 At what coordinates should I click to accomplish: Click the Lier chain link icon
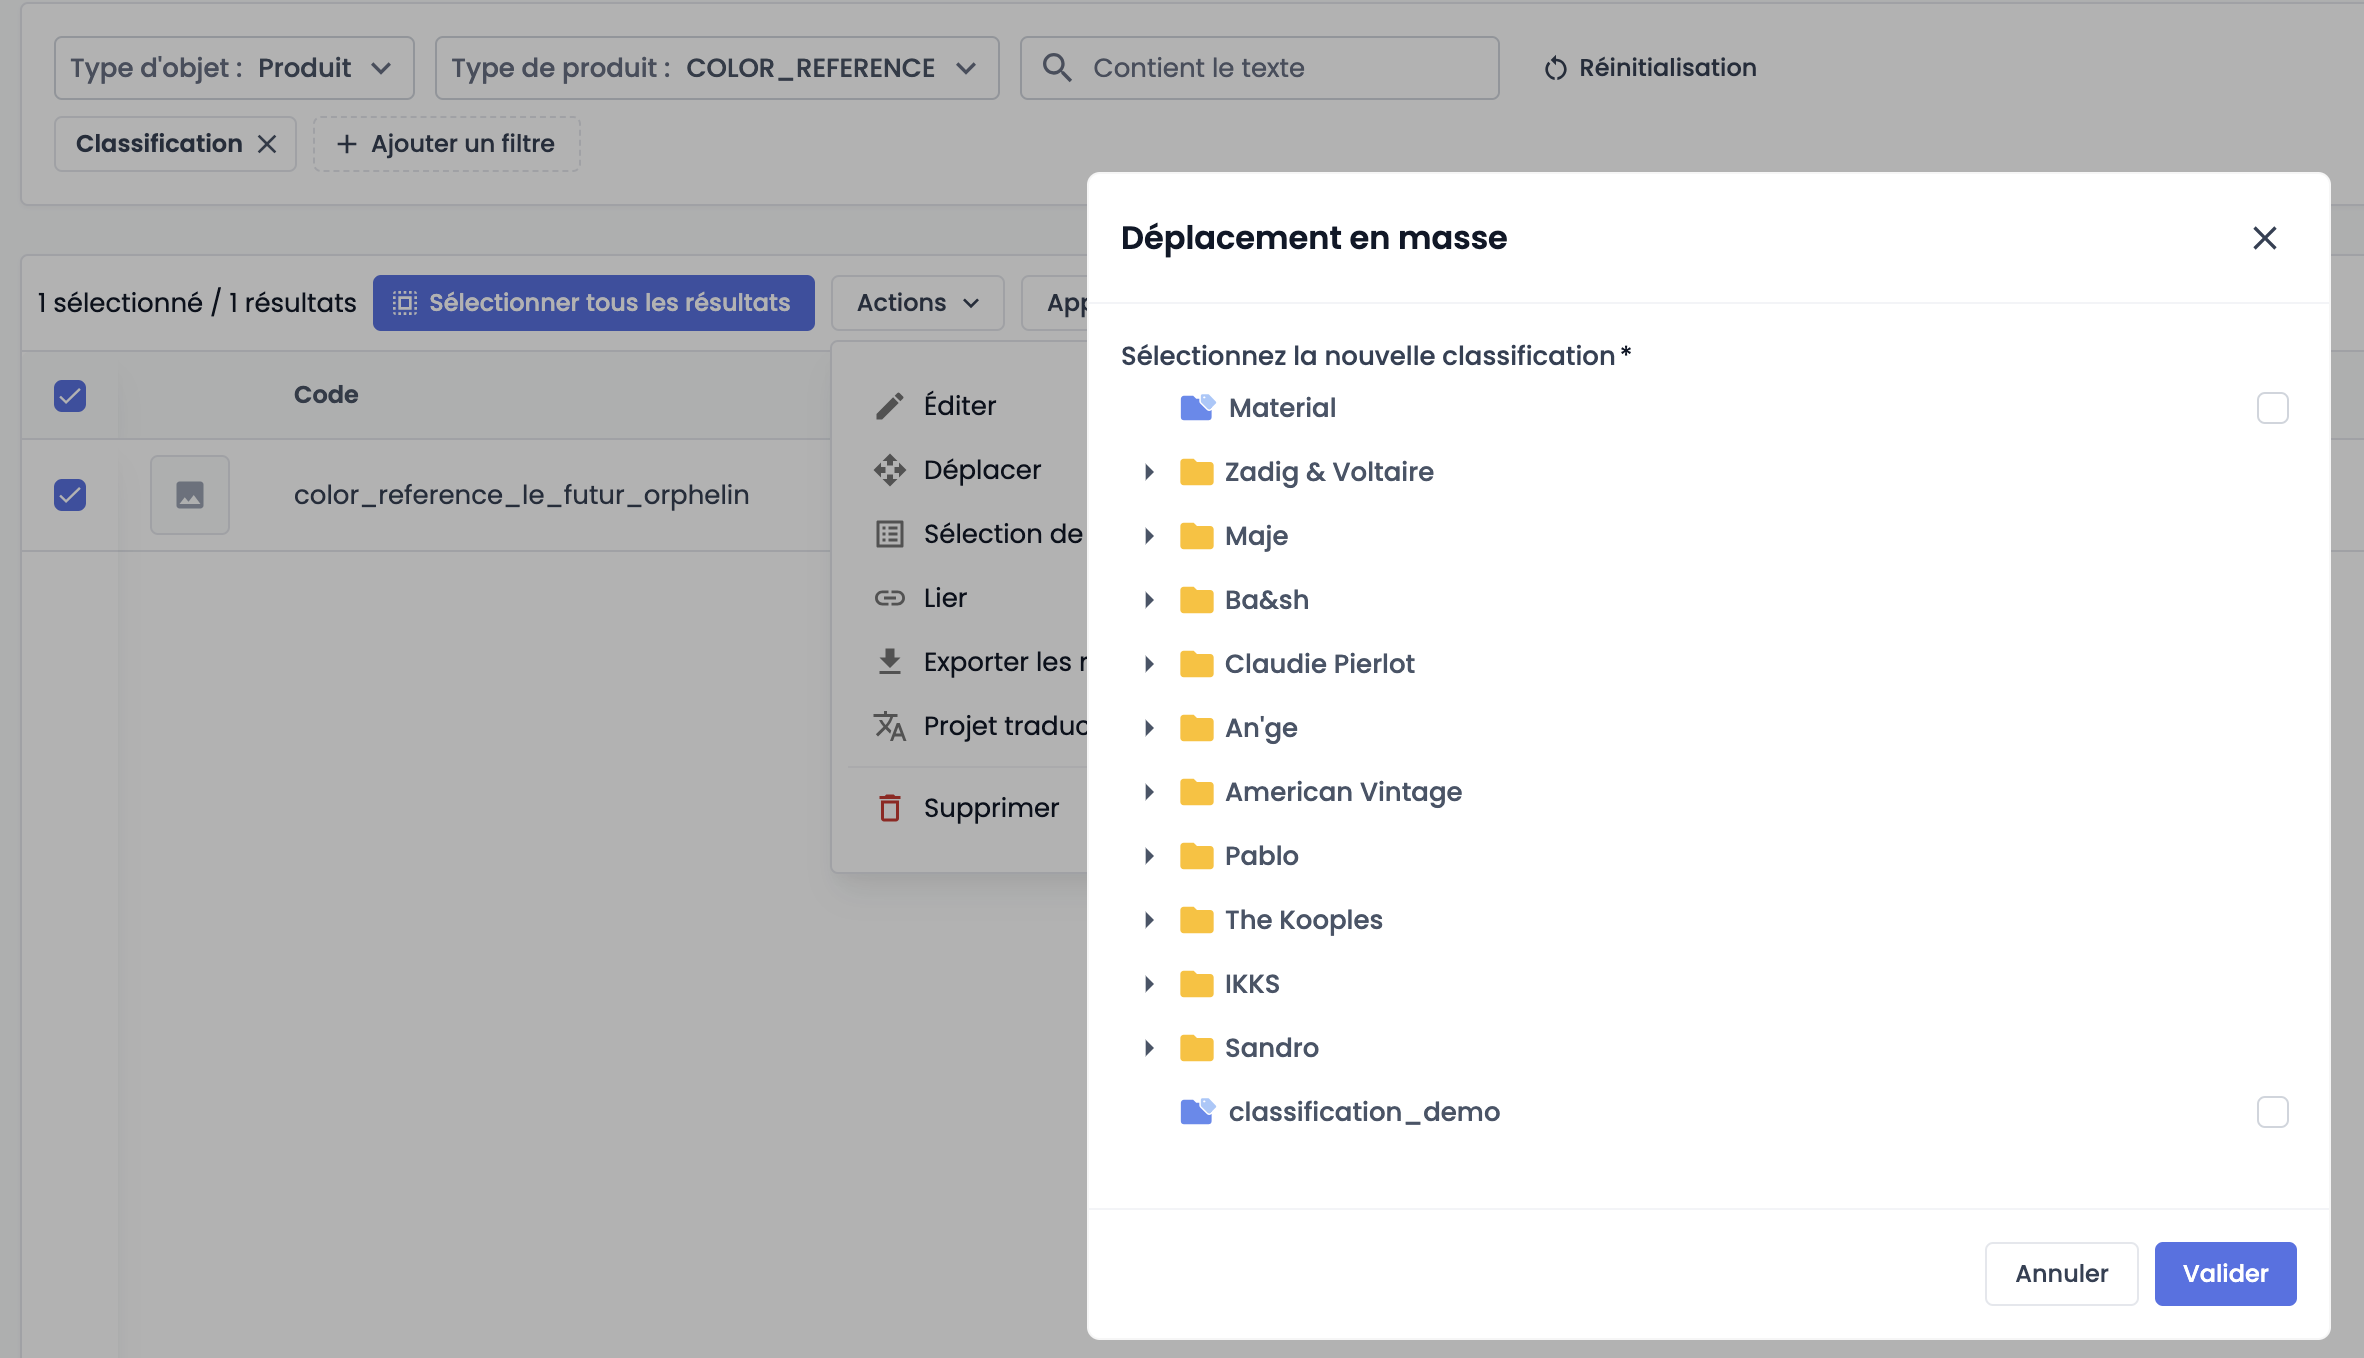pos(889,598)
